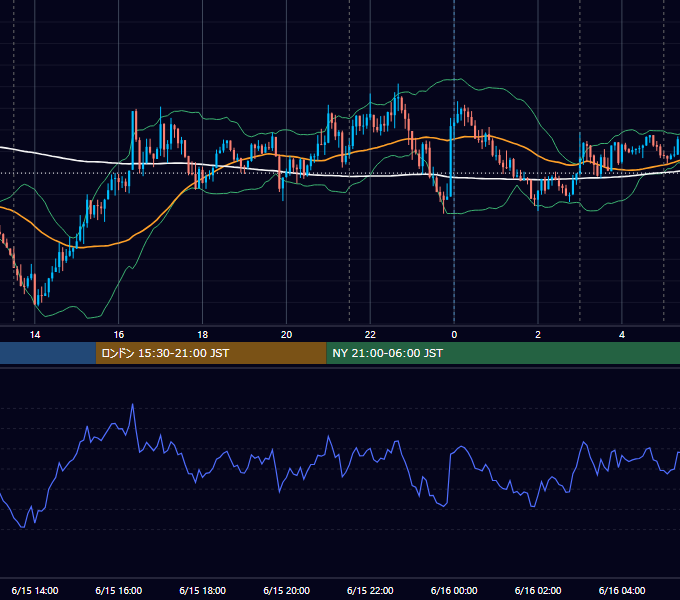Click the 6/15 22:00 date label
This screenshot has height=600, width=680.
click(370, 590)
